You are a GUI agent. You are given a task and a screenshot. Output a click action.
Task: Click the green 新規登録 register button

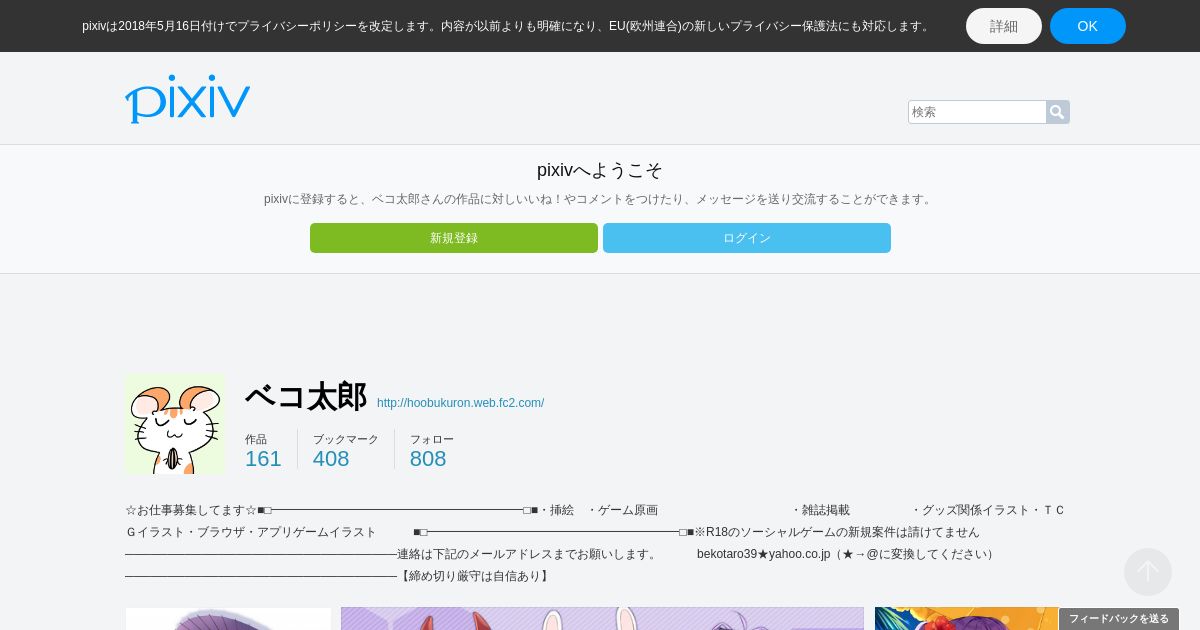454,238
